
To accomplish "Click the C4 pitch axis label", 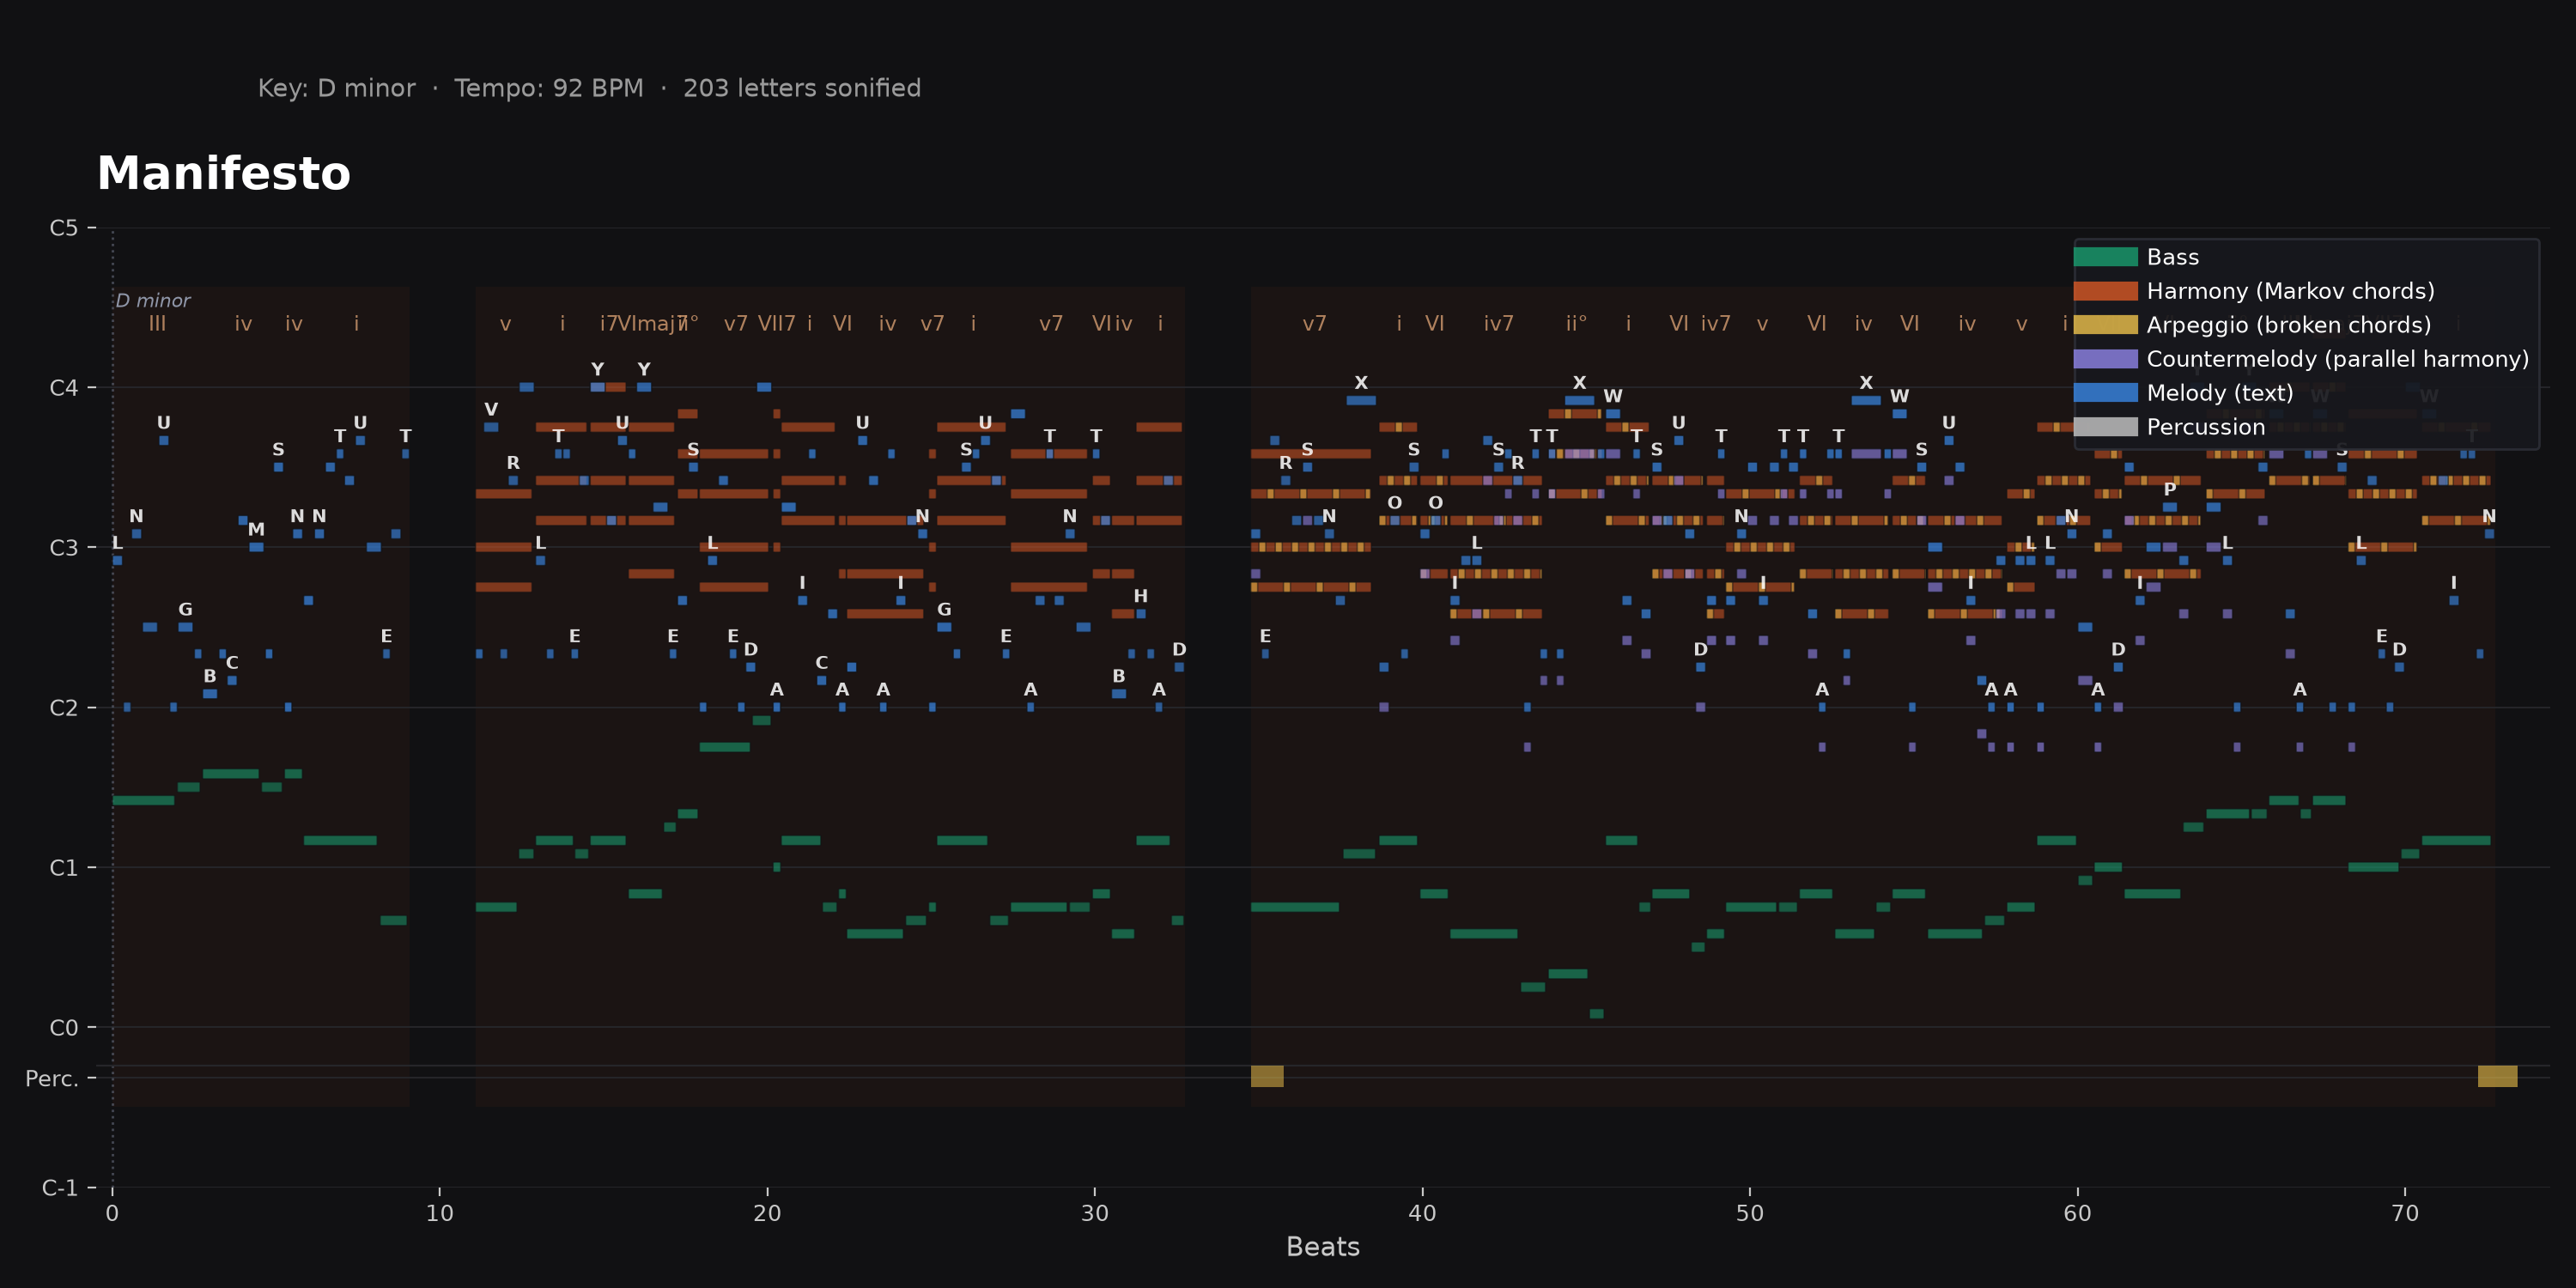I will pos(63,388).
